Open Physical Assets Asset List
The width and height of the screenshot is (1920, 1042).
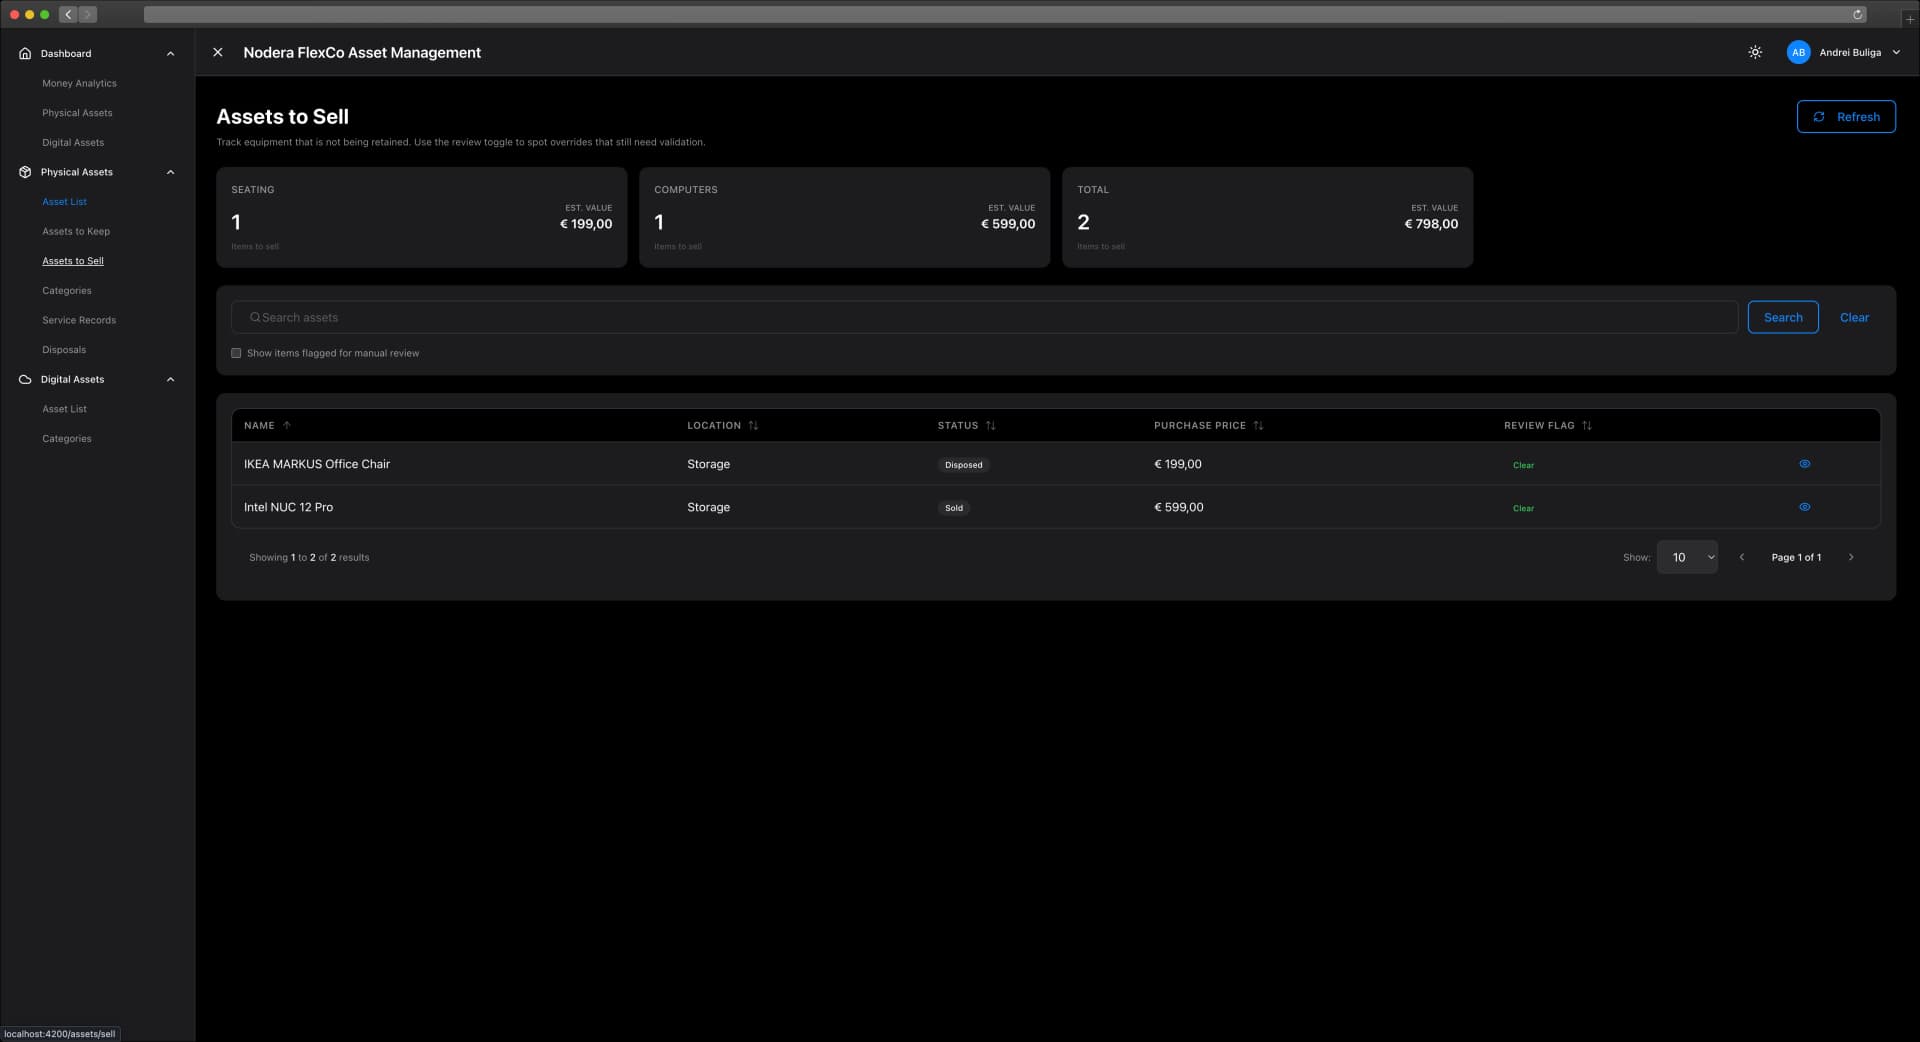pyautogui.click(x=64, y=201)
